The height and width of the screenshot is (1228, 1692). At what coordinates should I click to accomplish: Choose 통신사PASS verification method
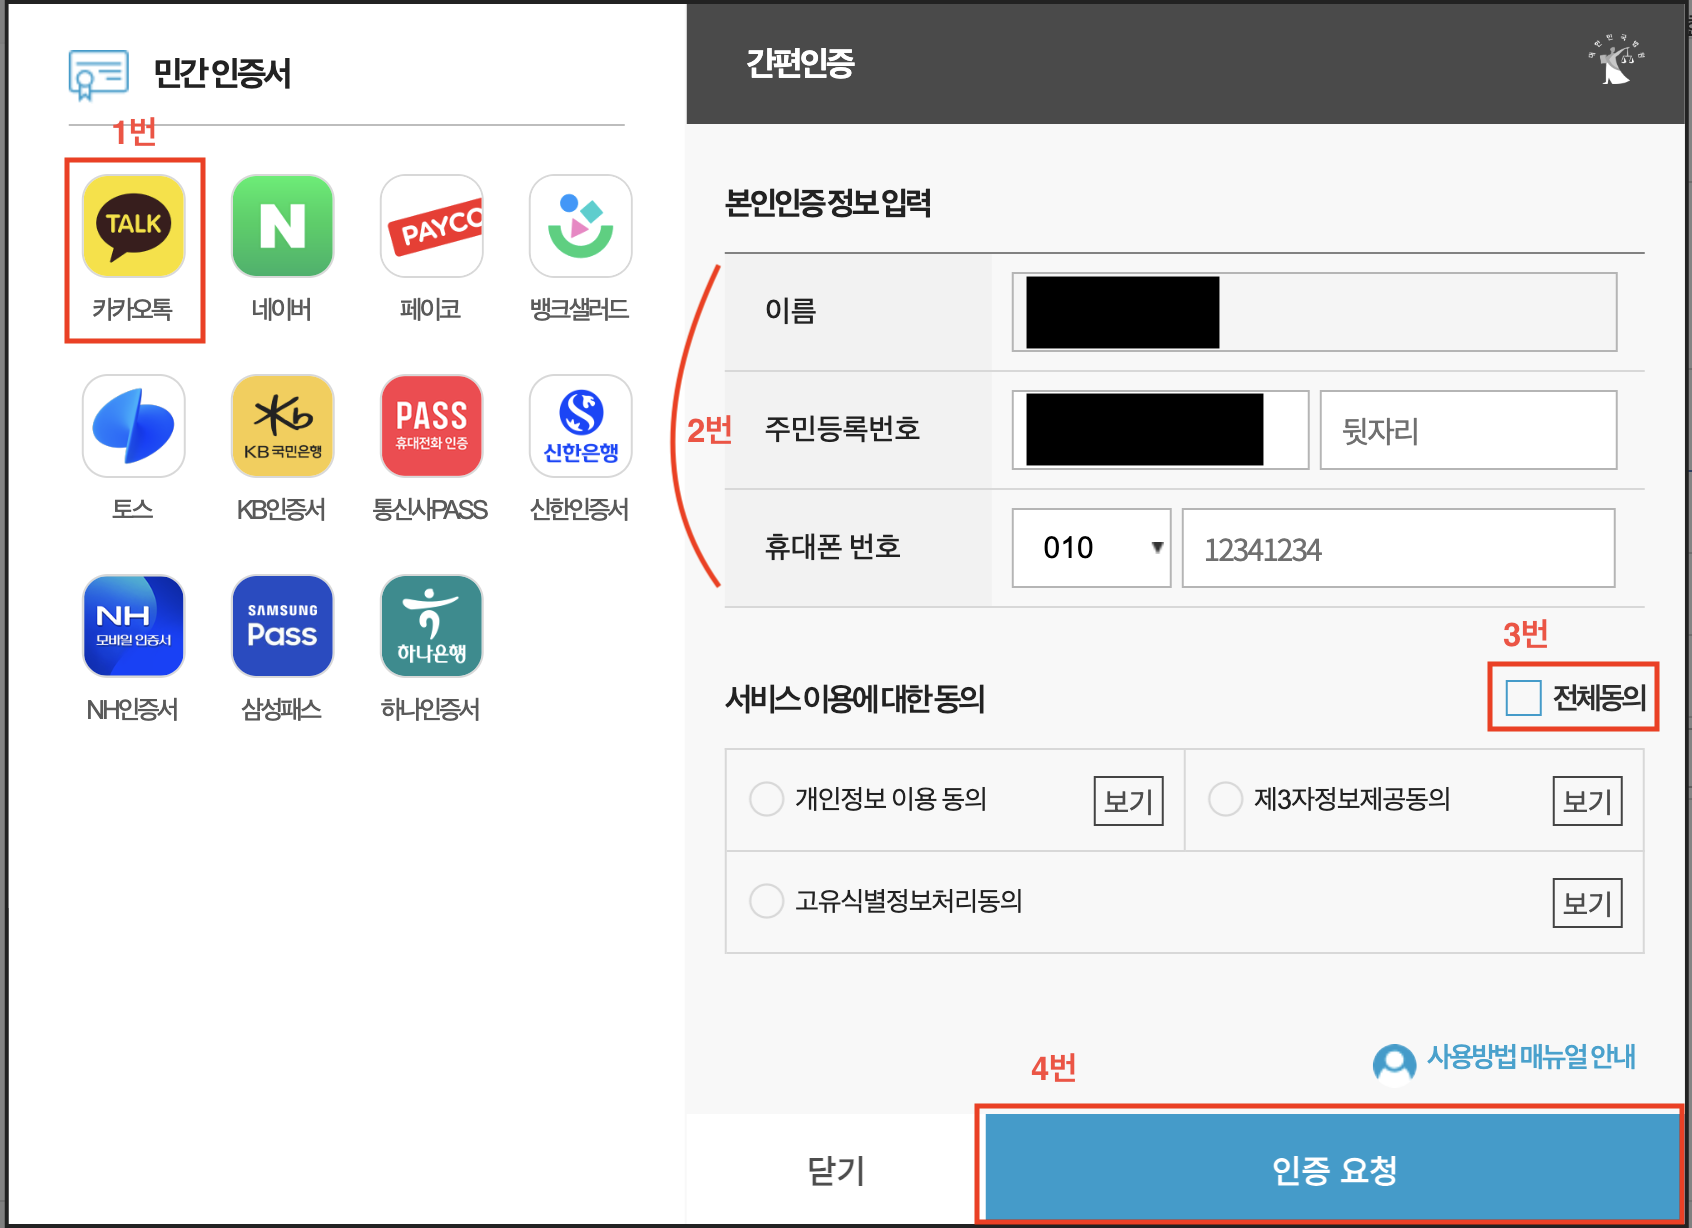point(430,426)
